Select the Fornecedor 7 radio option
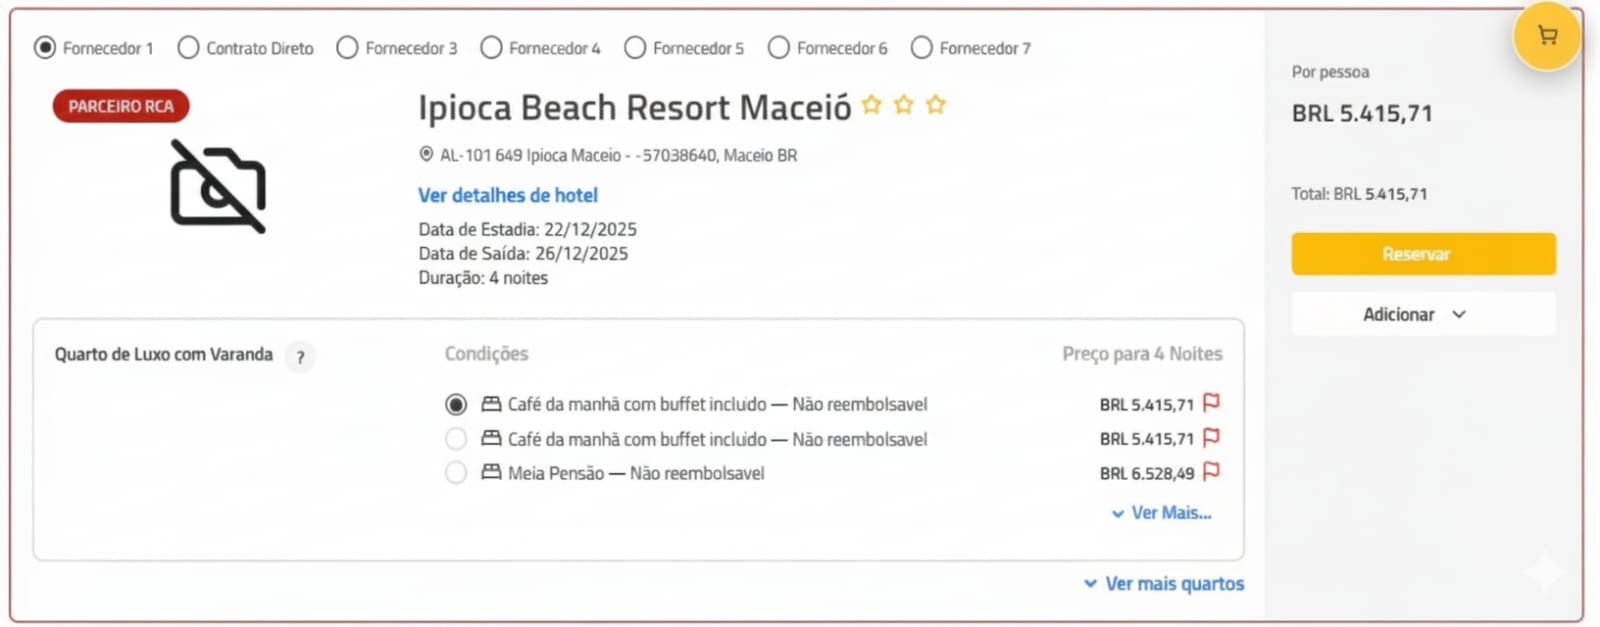The width and height of the screenshot is (1600, 627). [922, 48]
